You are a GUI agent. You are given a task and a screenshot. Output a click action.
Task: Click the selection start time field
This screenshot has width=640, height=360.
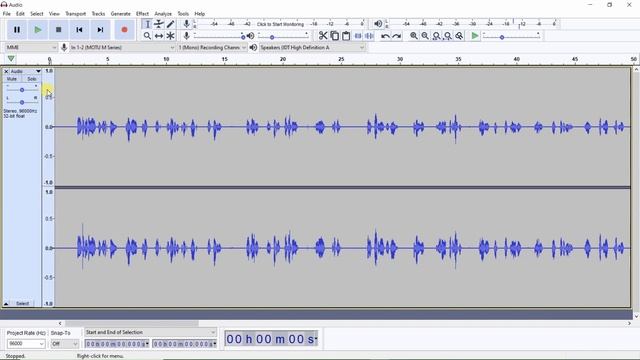(x=117, y=344)
